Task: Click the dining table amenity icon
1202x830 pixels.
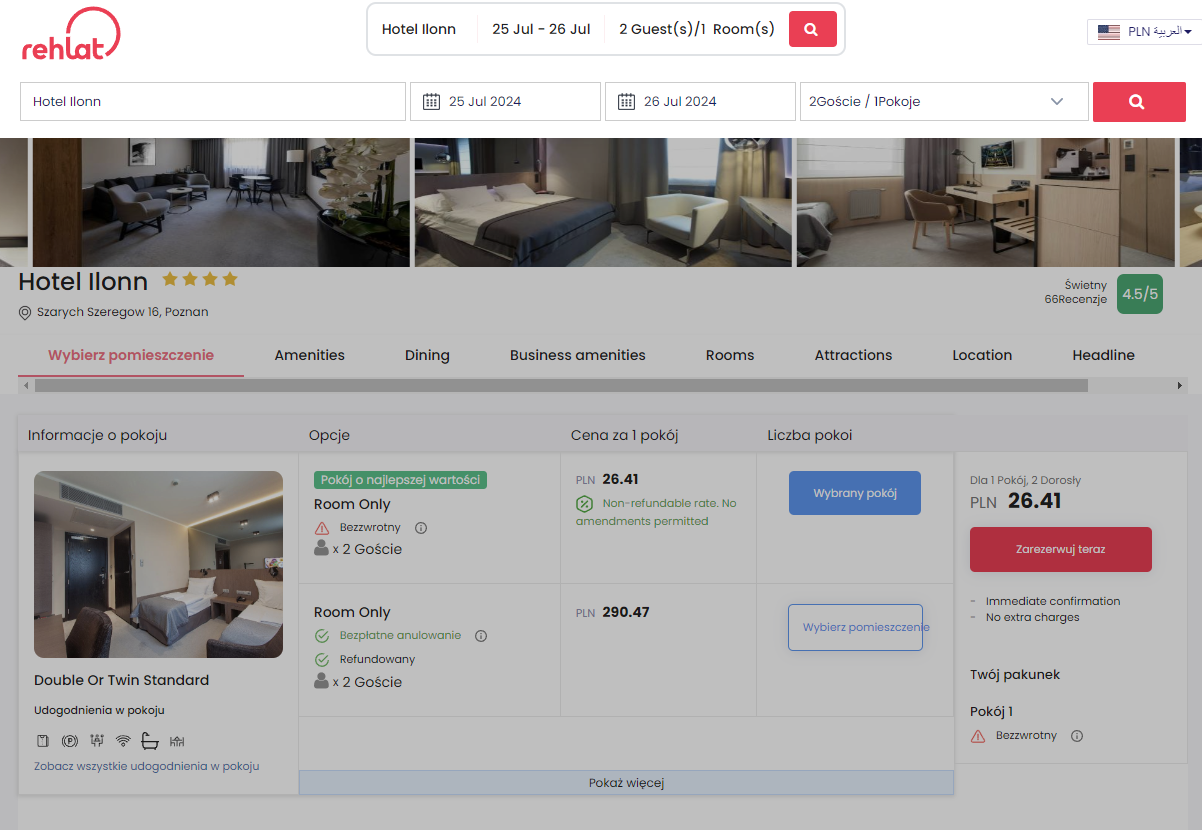Action: tap(178, 742)
